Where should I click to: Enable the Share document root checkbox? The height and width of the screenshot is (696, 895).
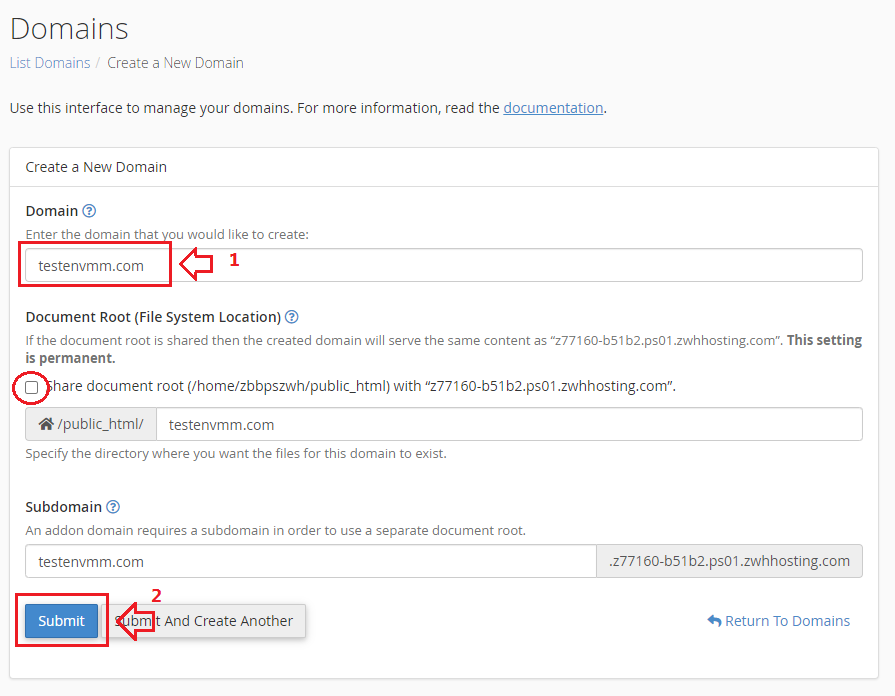(x=32, y=388)
